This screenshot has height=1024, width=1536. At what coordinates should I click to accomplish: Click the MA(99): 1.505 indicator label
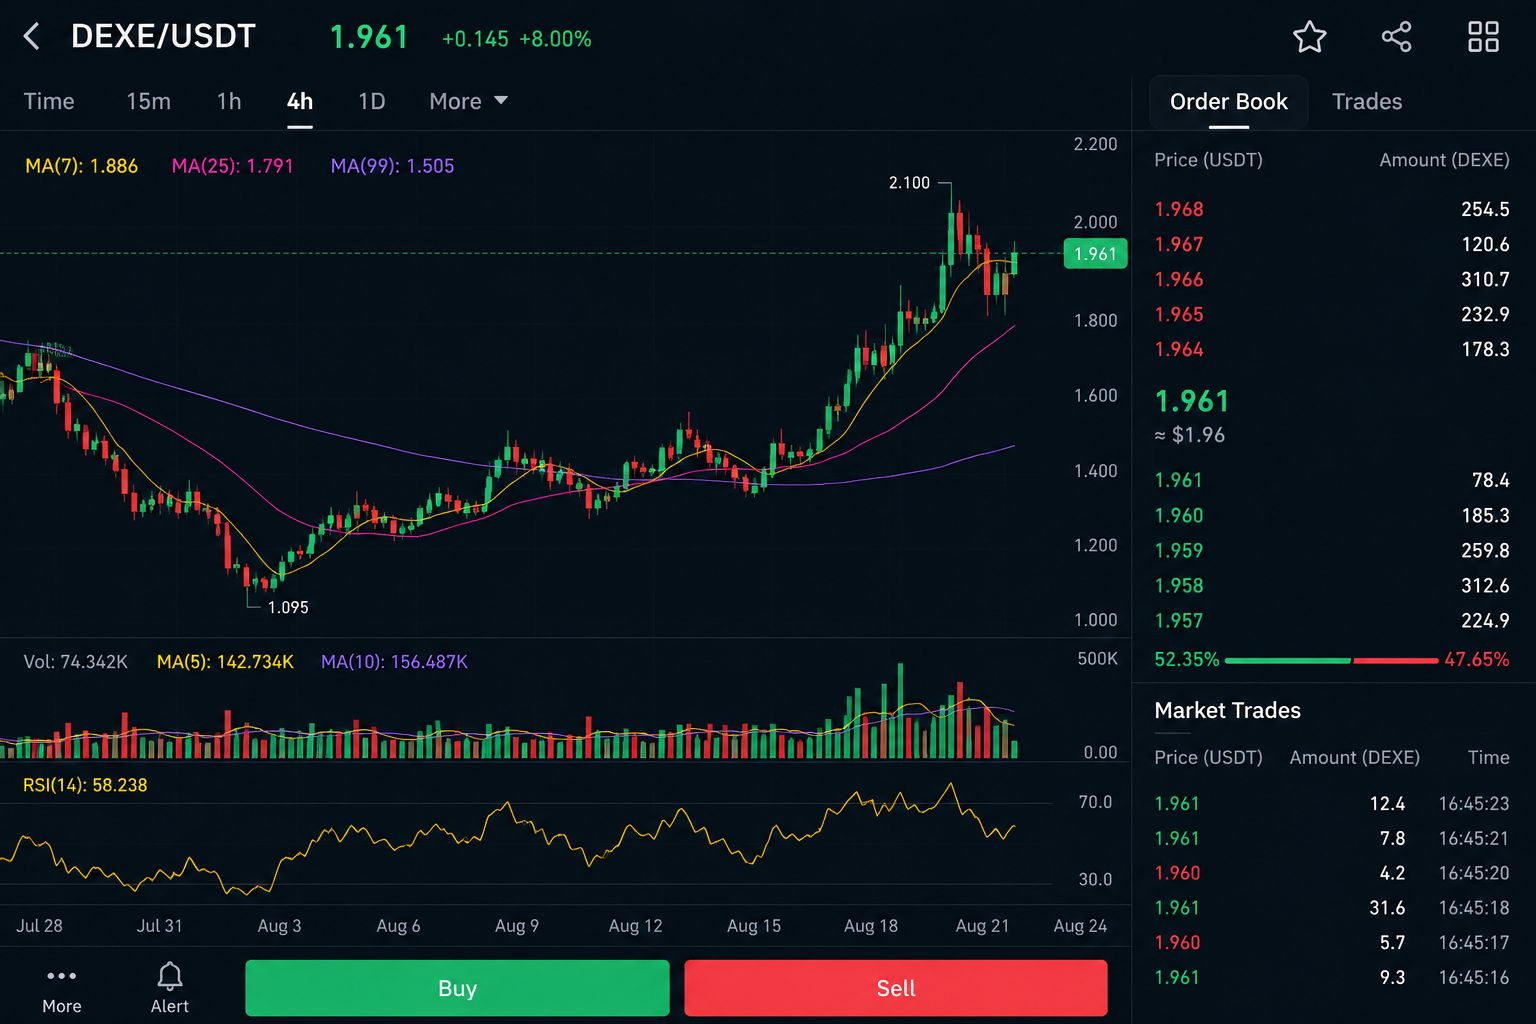click(392, 166)
